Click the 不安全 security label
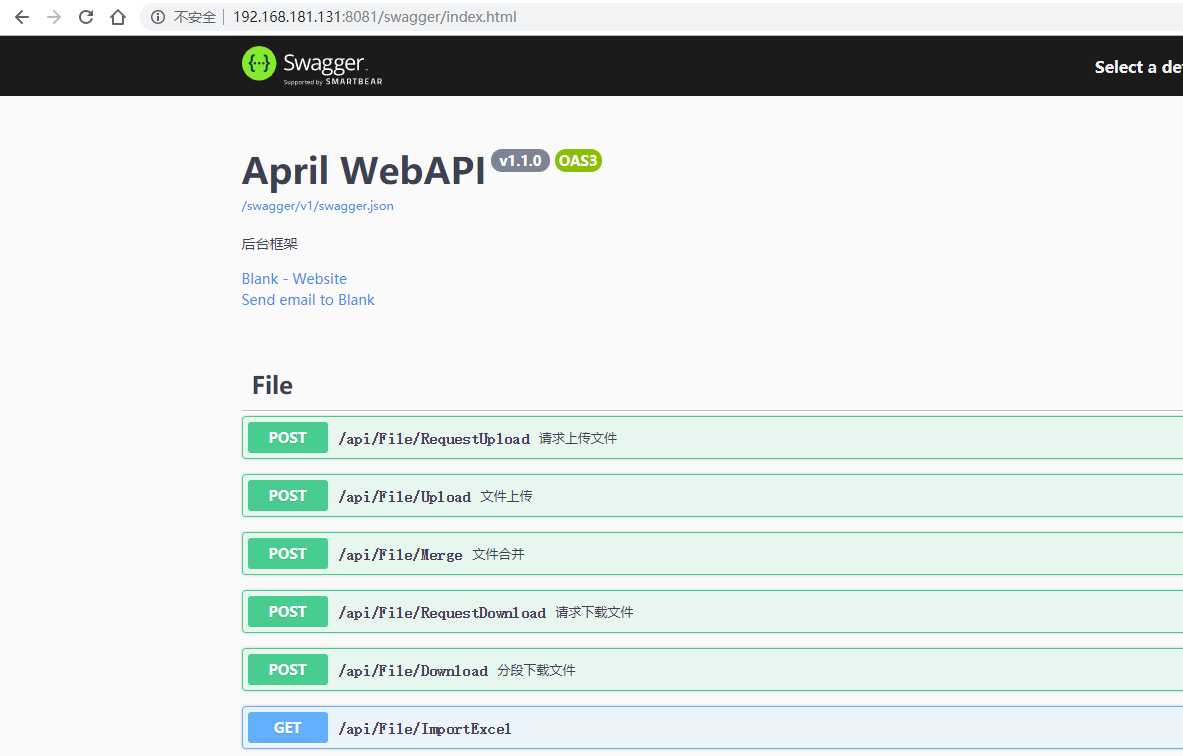The image size is (1183, 756). tap(195, 17)
